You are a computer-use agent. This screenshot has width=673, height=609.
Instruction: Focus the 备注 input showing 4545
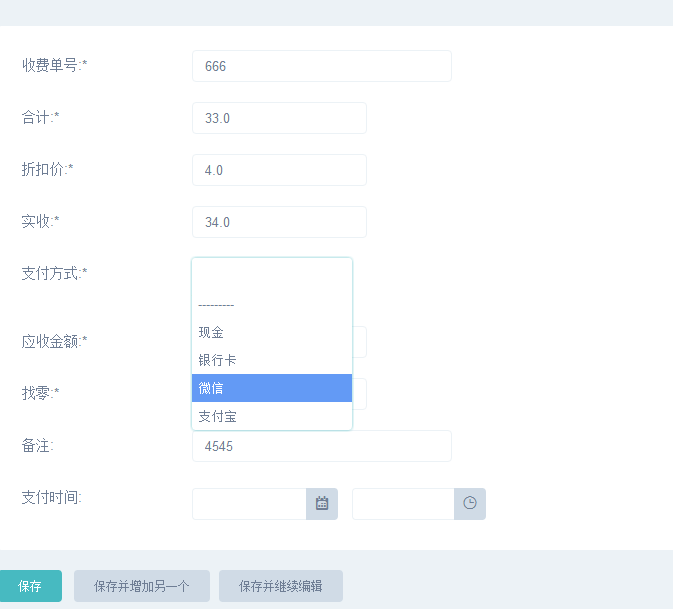322,446
